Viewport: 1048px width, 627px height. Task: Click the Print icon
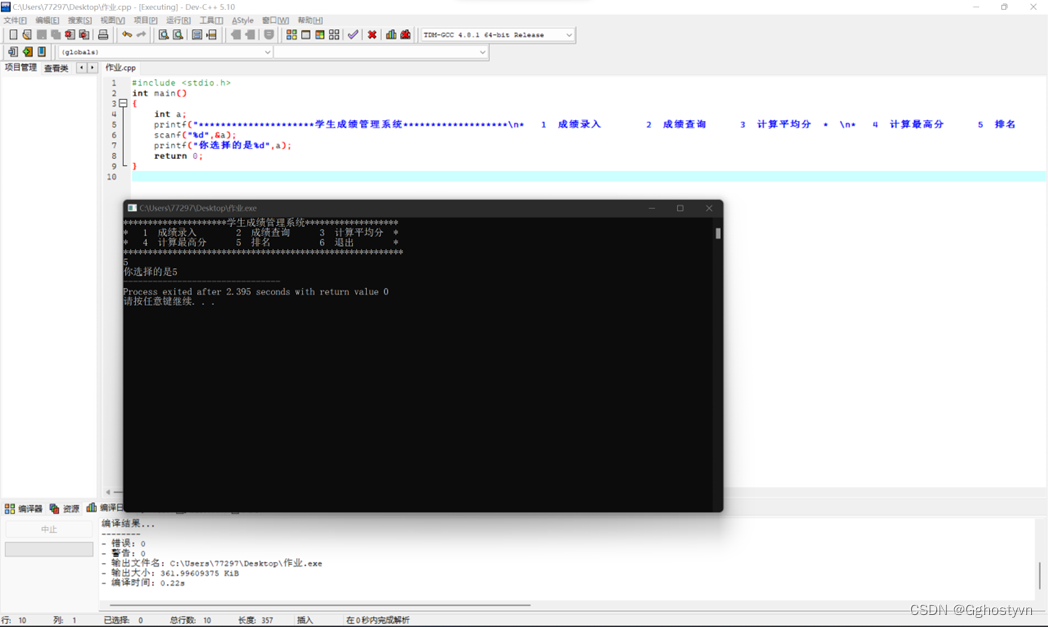coord(103,35)
